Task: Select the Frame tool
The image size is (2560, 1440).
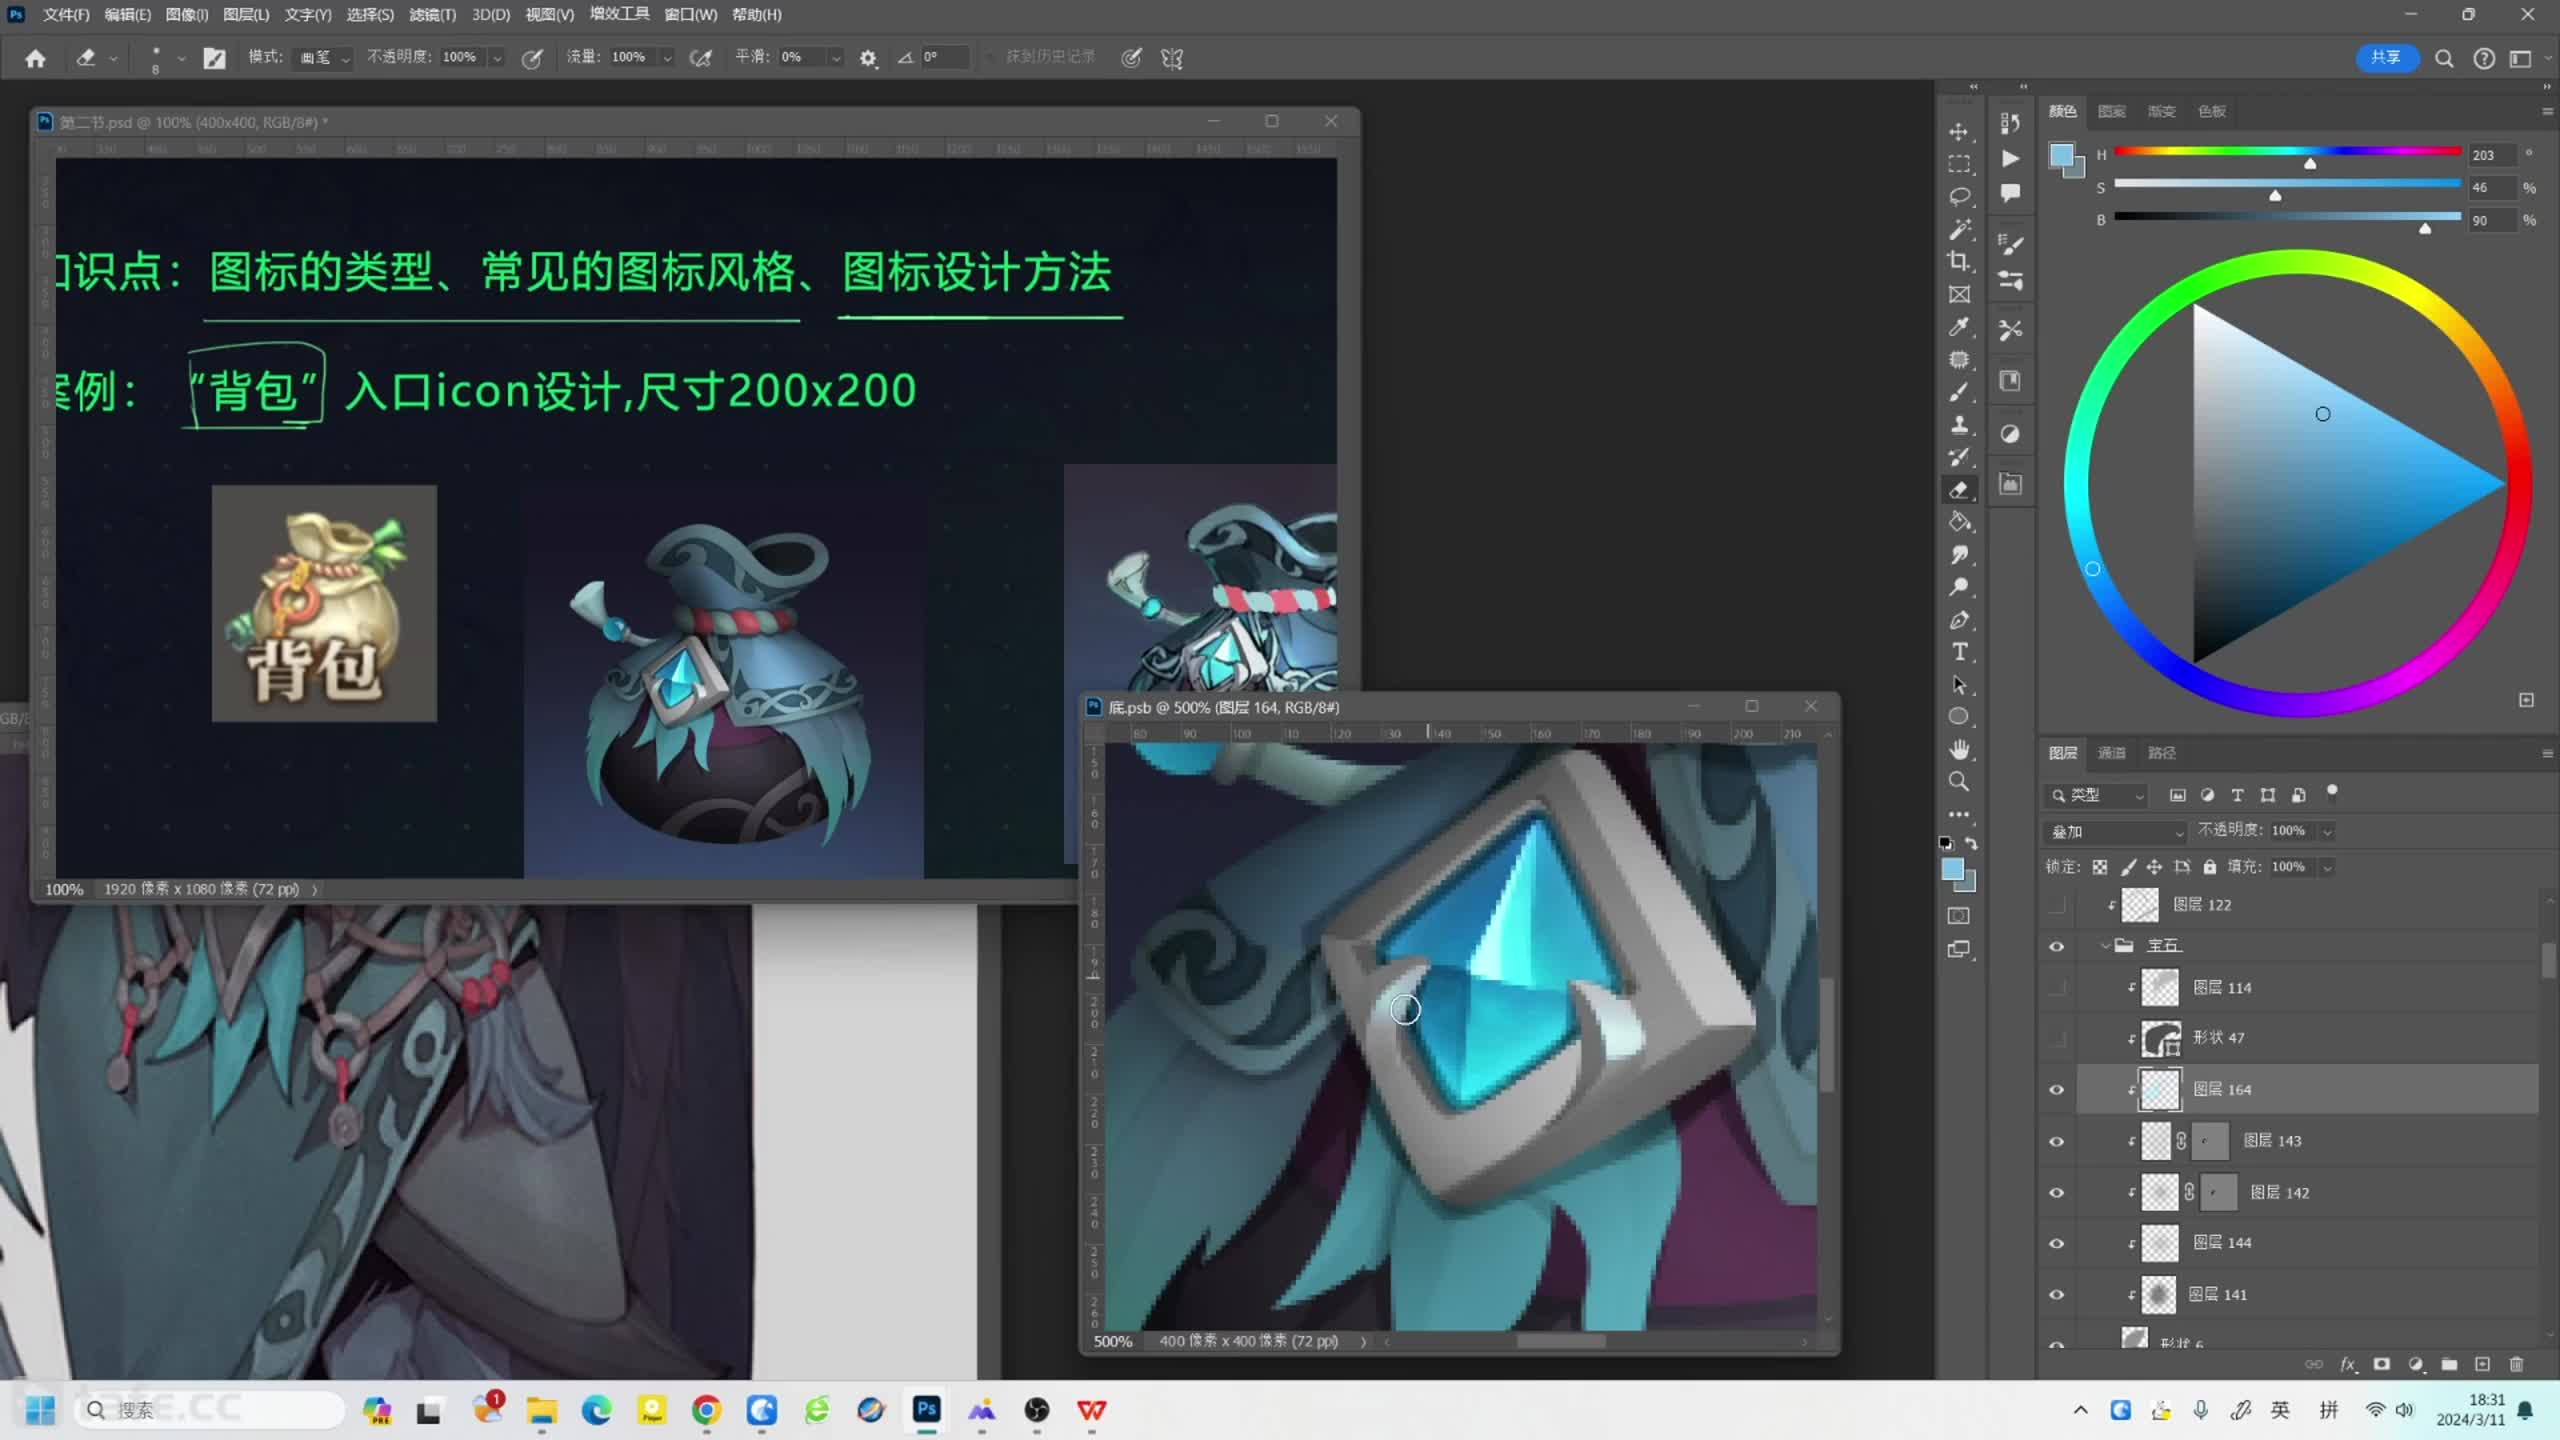Action: tap(1959, 294)
